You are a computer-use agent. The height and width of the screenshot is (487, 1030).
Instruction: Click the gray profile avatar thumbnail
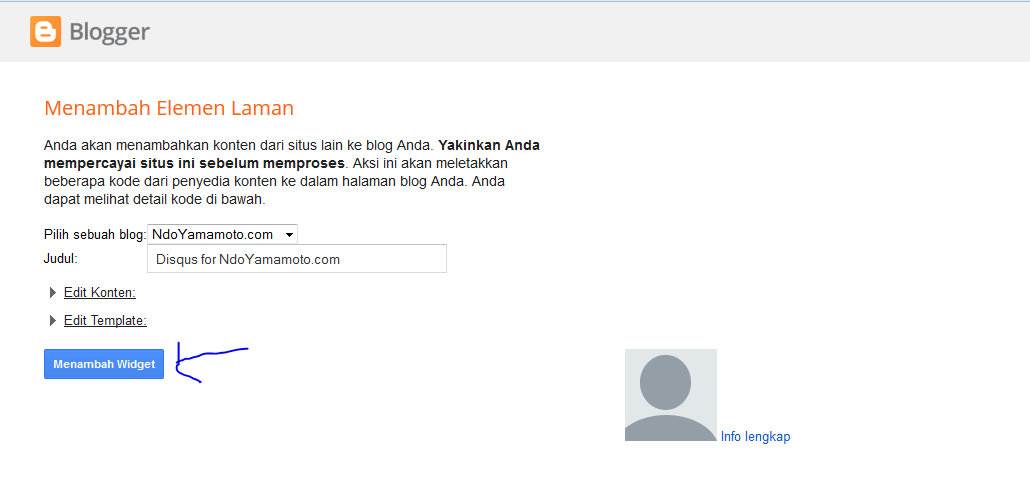click(671, 395)
